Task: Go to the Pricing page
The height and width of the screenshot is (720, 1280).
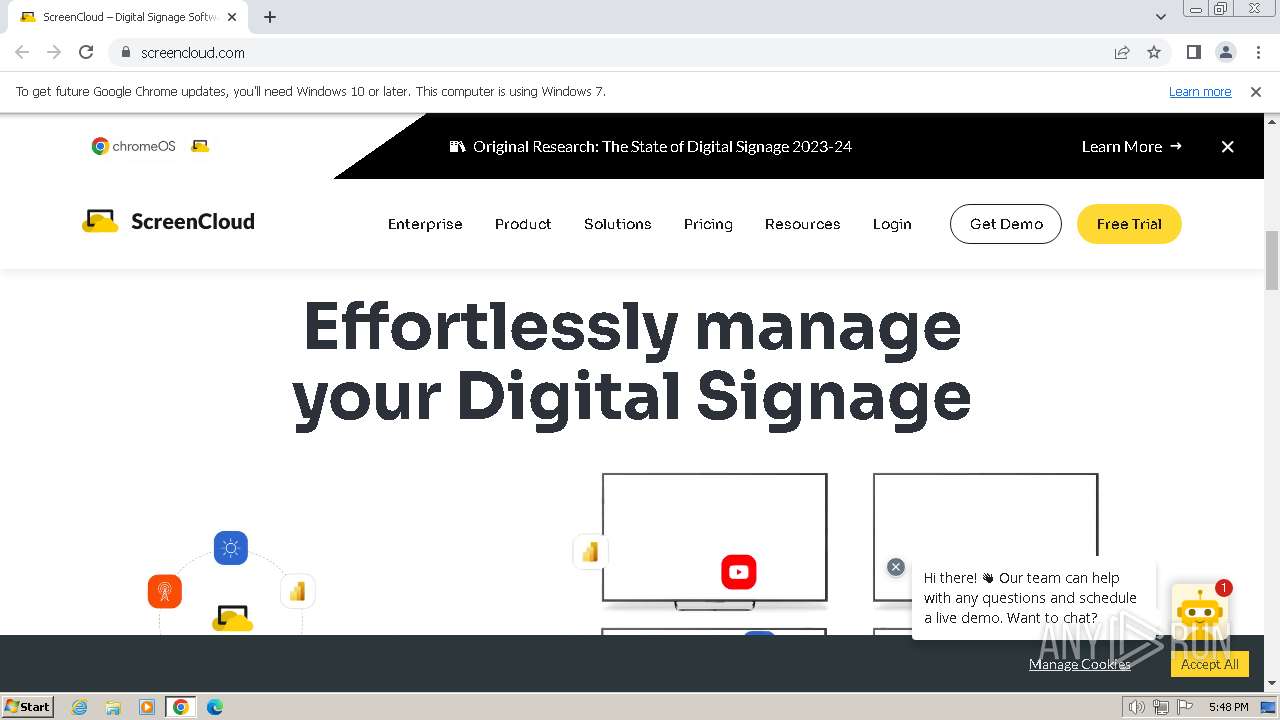Action: [708, 224]
